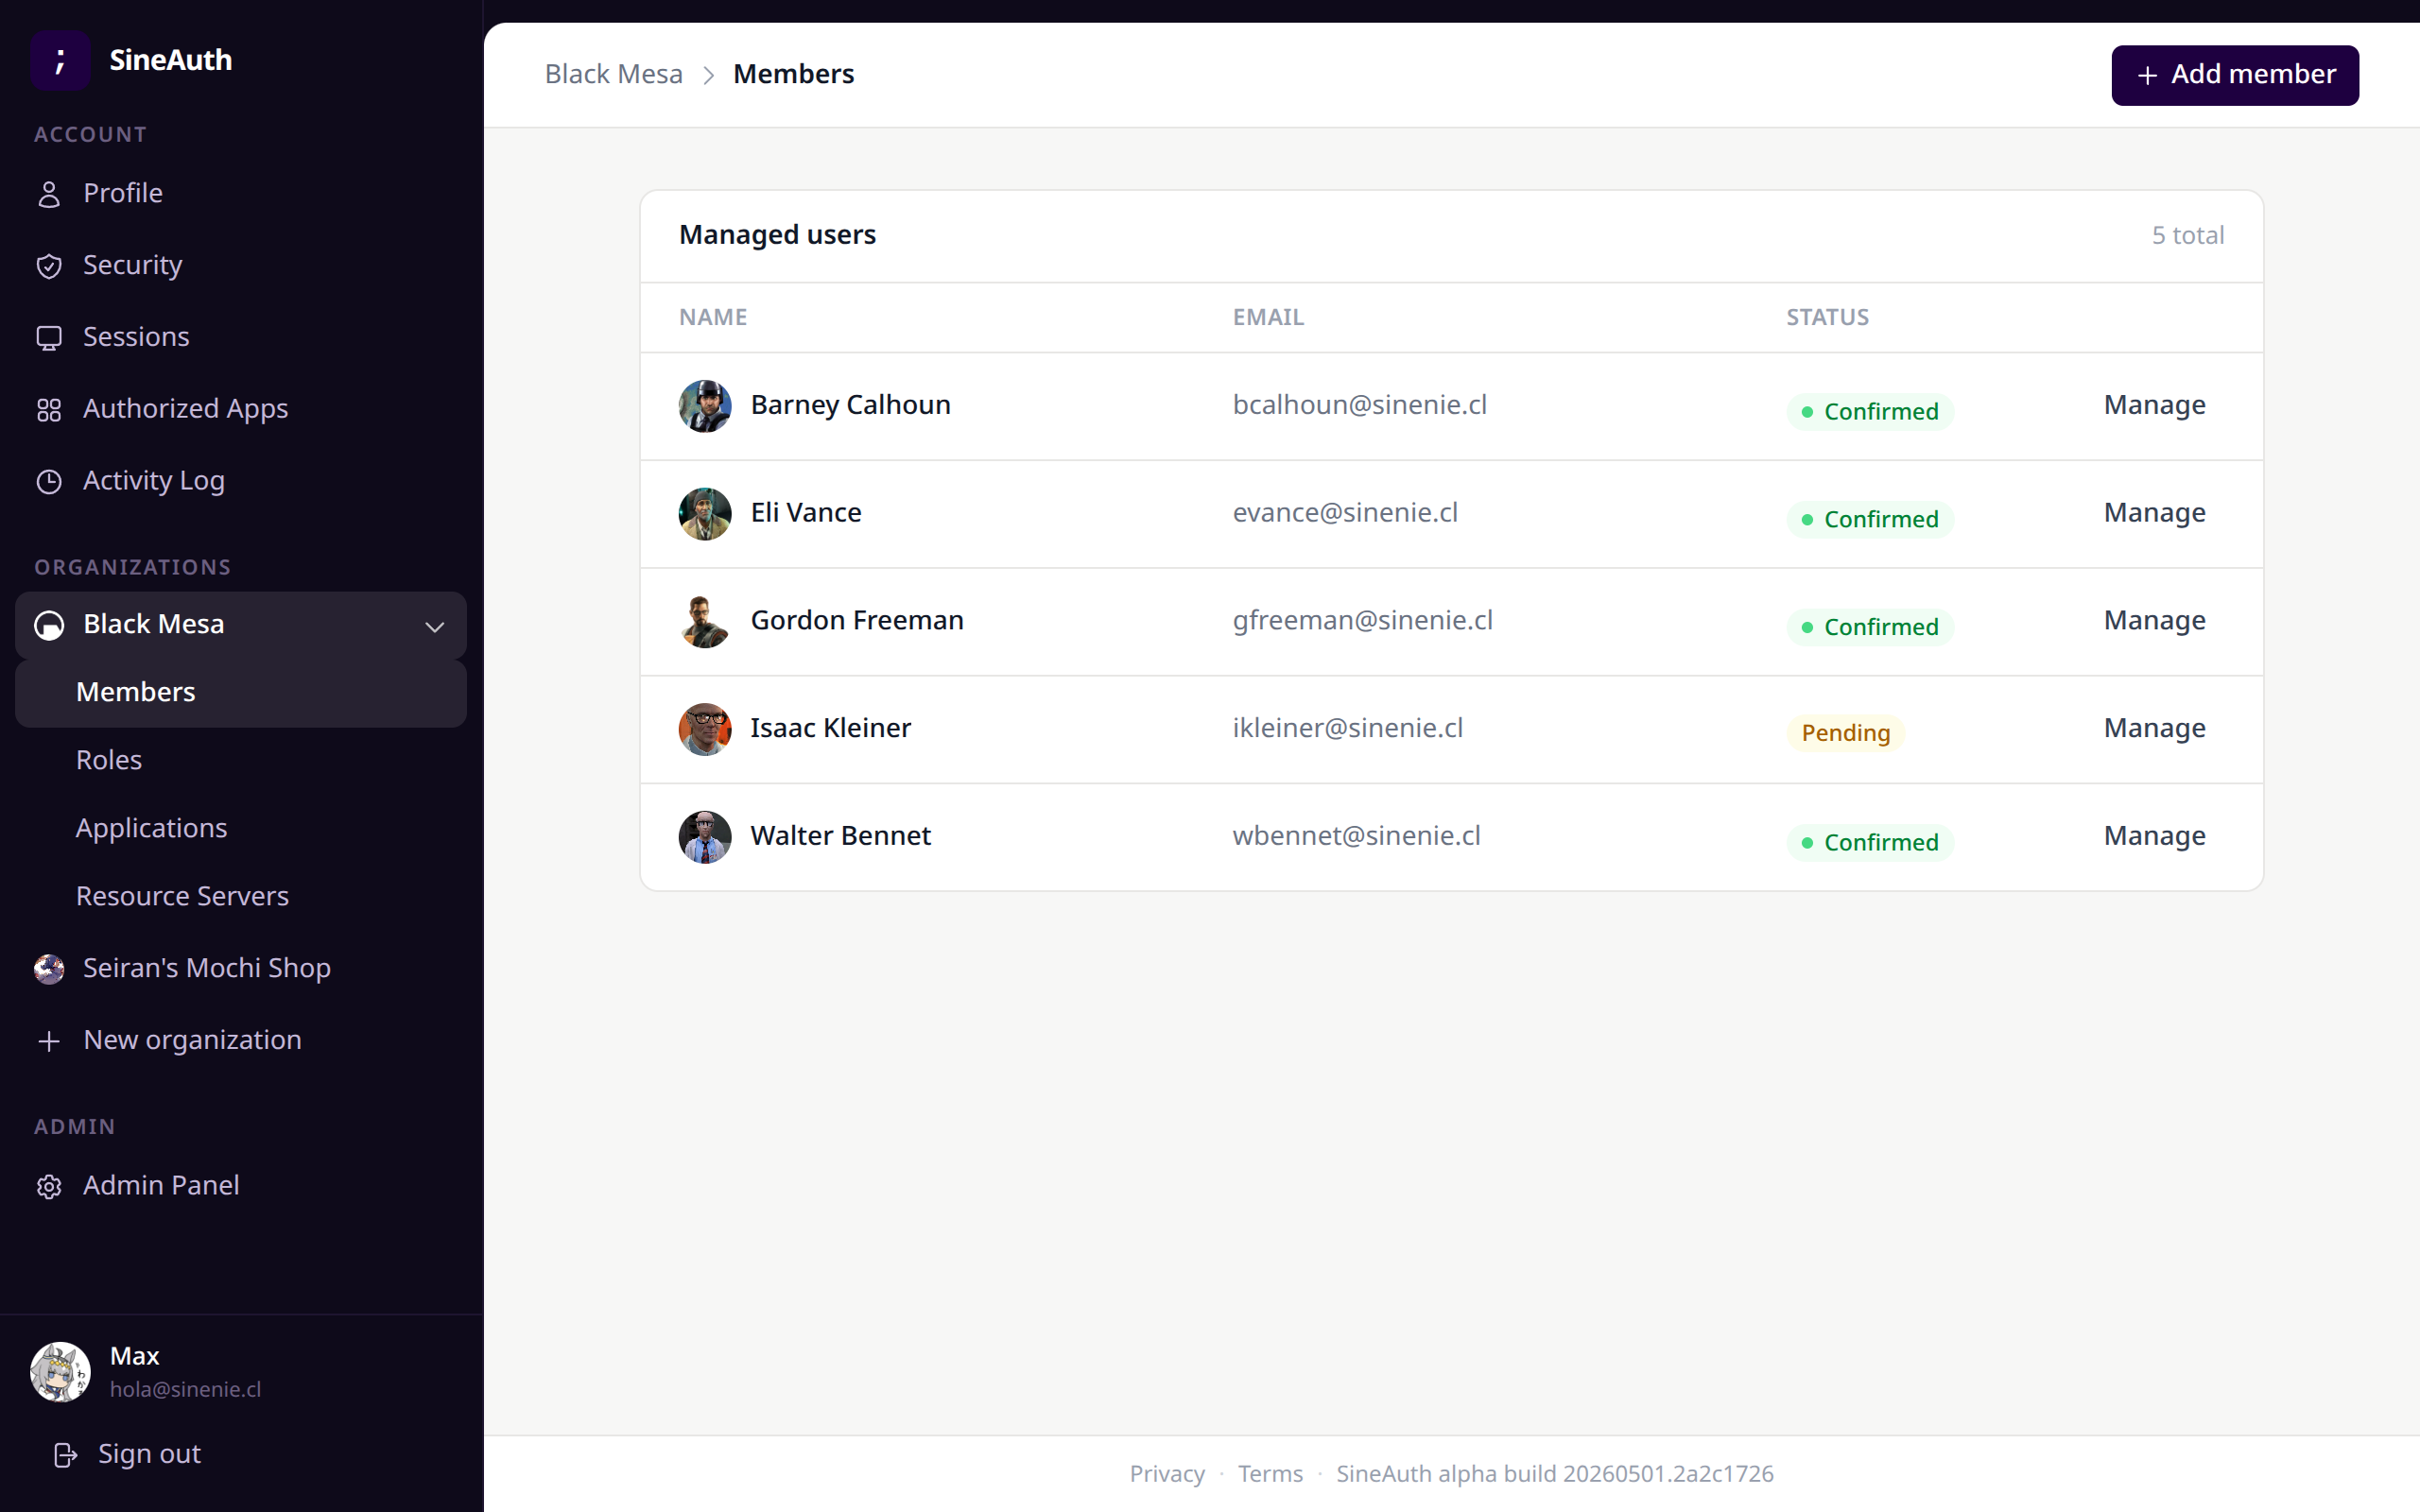The image size is (2420, 1512).
Task: Open Admin Panel gear icon
Action: (x=49, y=1186)
